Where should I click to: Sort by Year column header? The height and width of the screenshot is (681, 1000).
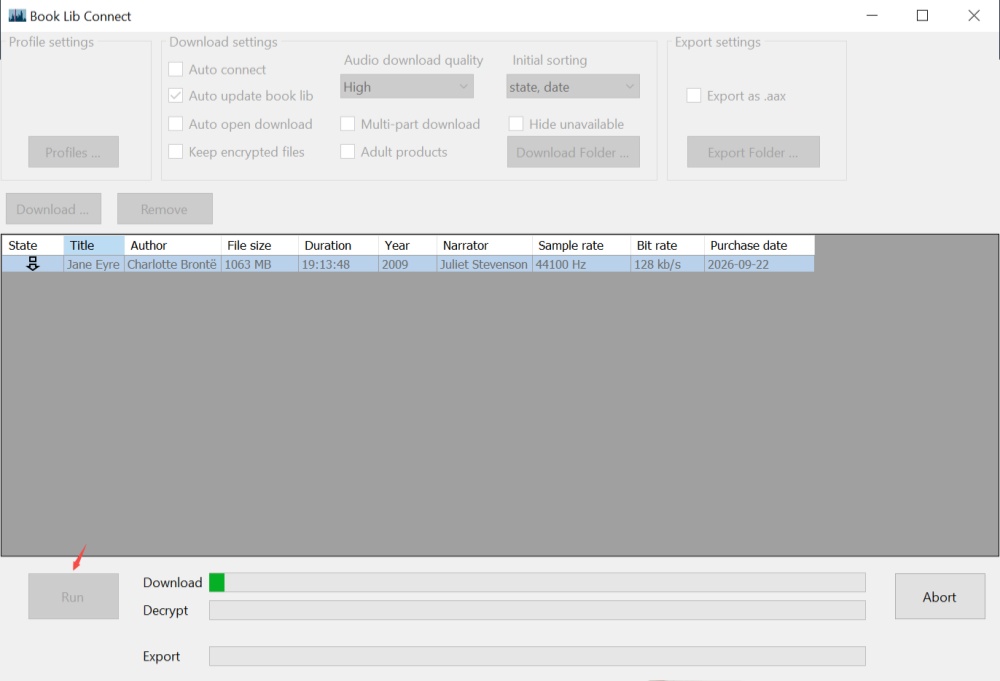pyautogui.click(x=408, y=245)
